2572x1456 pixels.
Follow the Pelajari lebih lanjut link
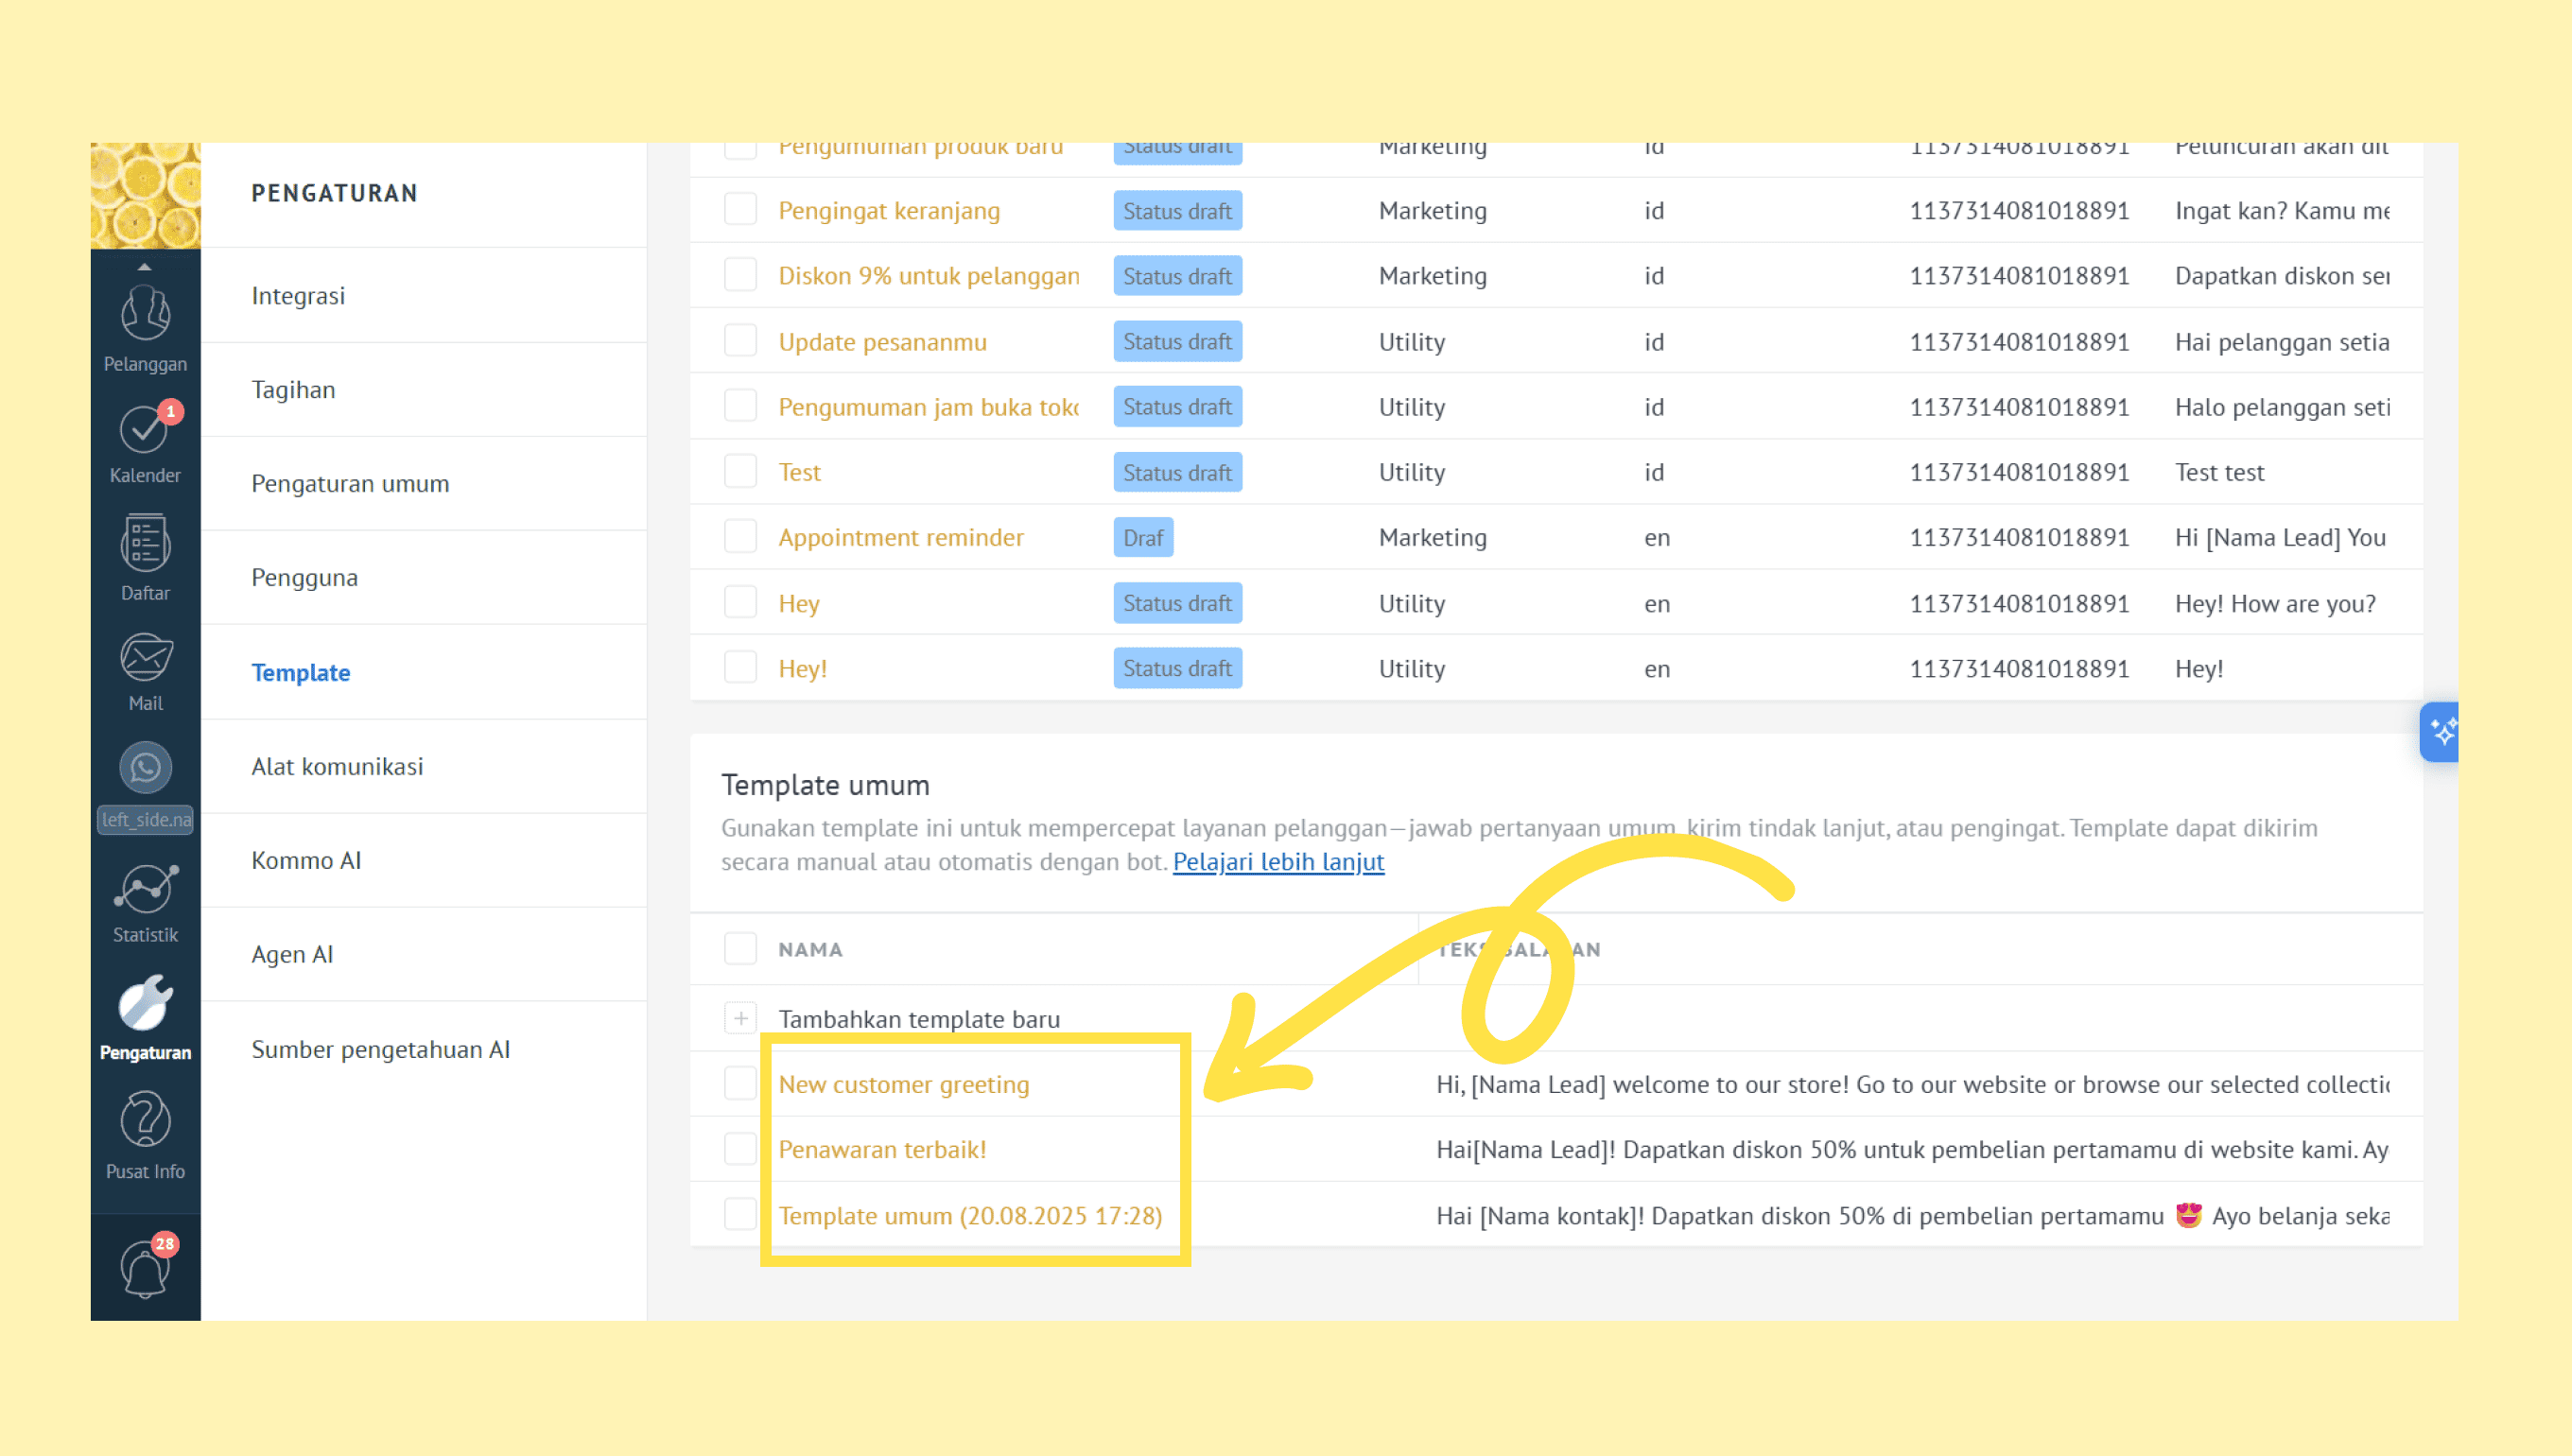(1278, 862)
